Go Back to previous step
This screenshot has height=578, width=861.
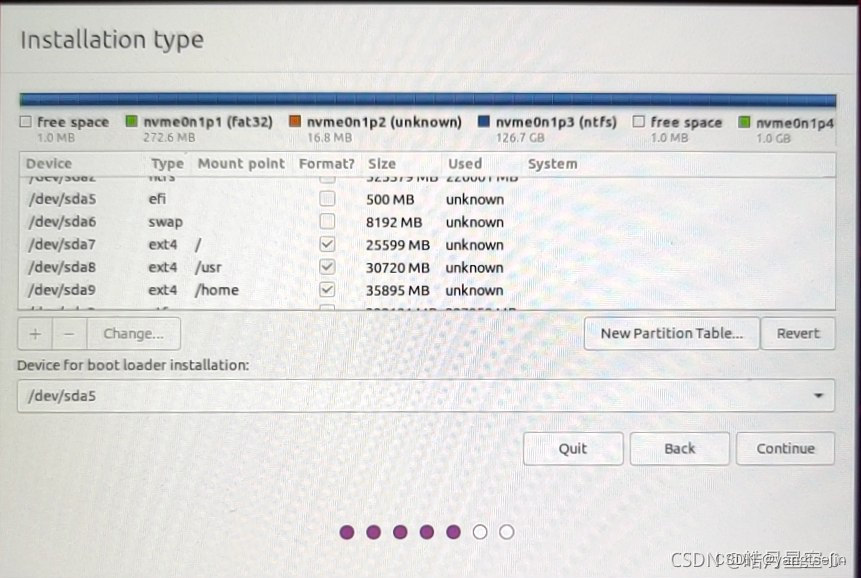tap(680, 448)
